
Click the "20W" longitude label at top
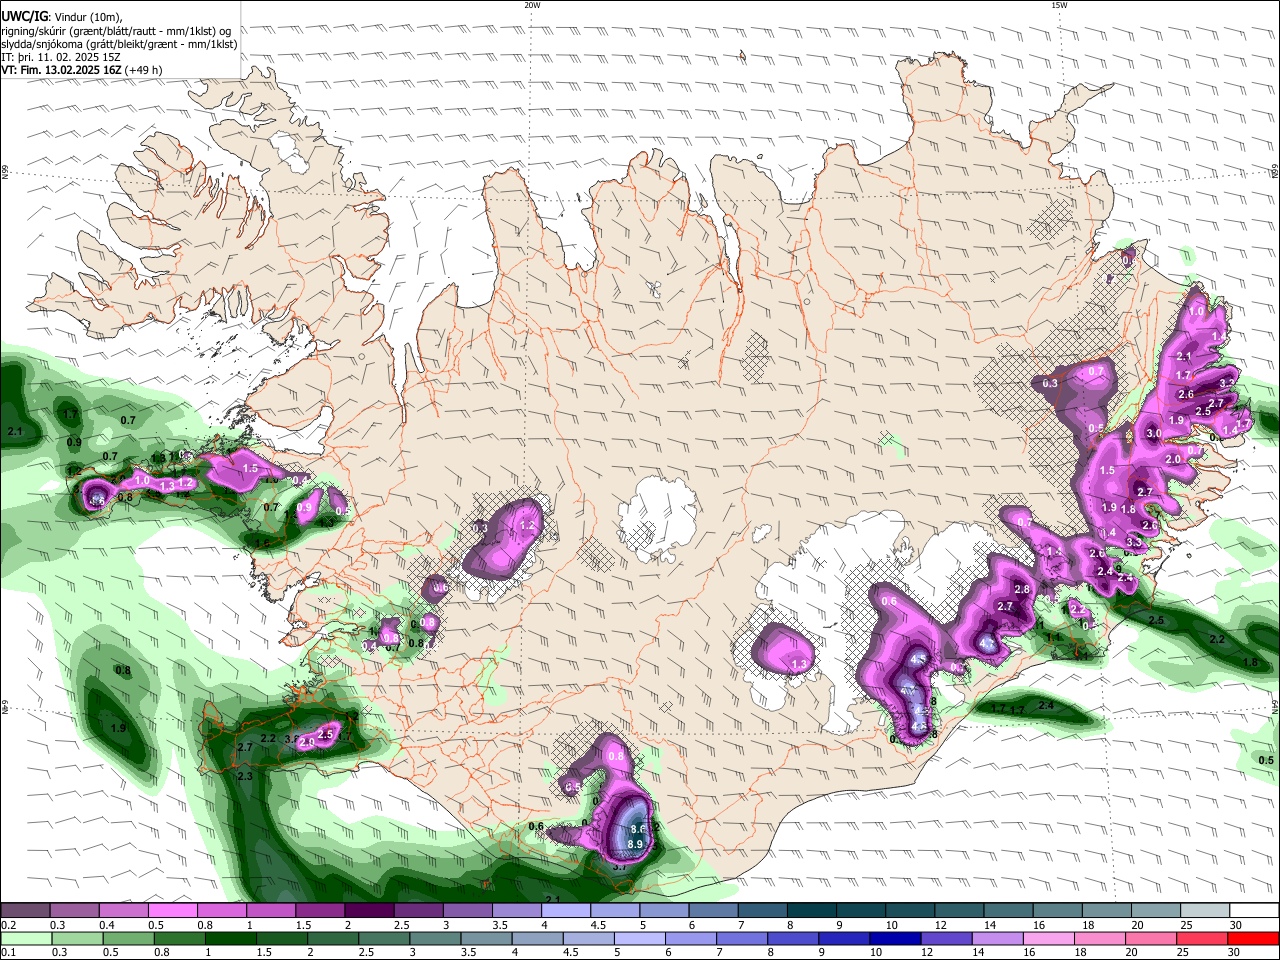532,4
